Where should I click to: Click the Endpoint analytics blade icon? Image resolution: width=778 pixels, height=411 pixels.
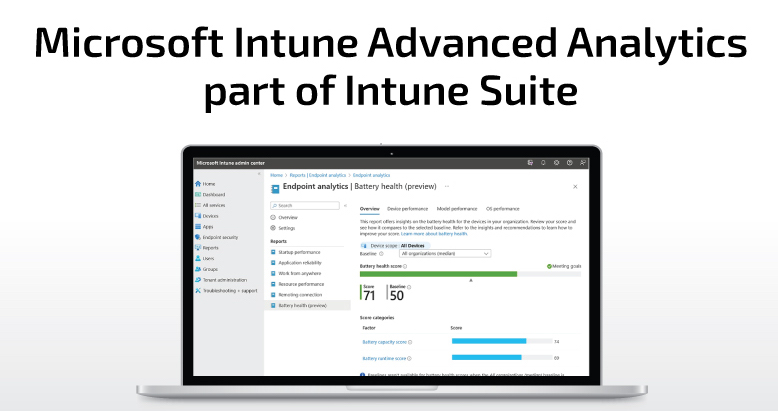(x=275, y=188)
